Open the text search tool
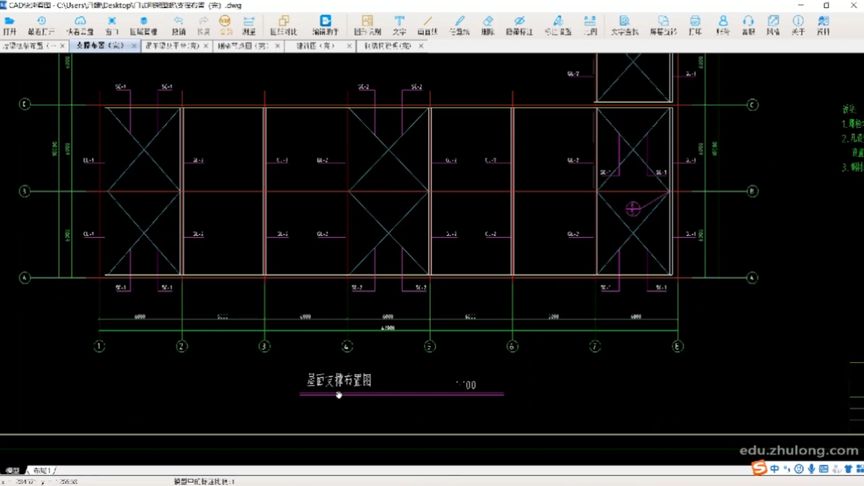 624,25
